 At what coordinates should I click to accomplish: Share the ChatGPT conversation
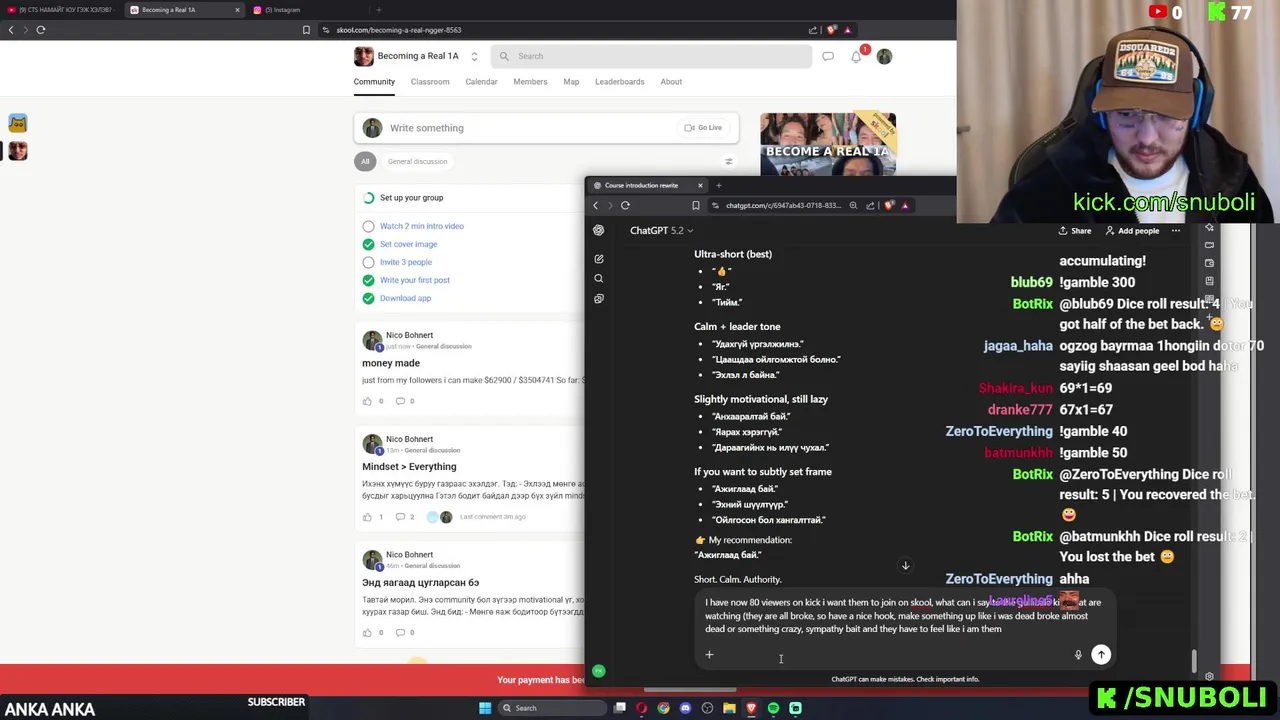point(1075,231)
